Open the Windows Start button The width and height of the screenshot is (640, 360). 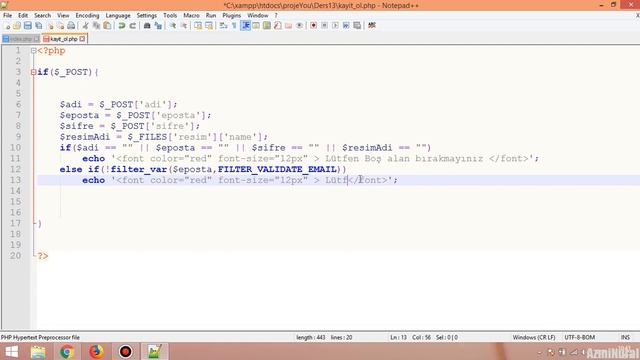point(11,351)
